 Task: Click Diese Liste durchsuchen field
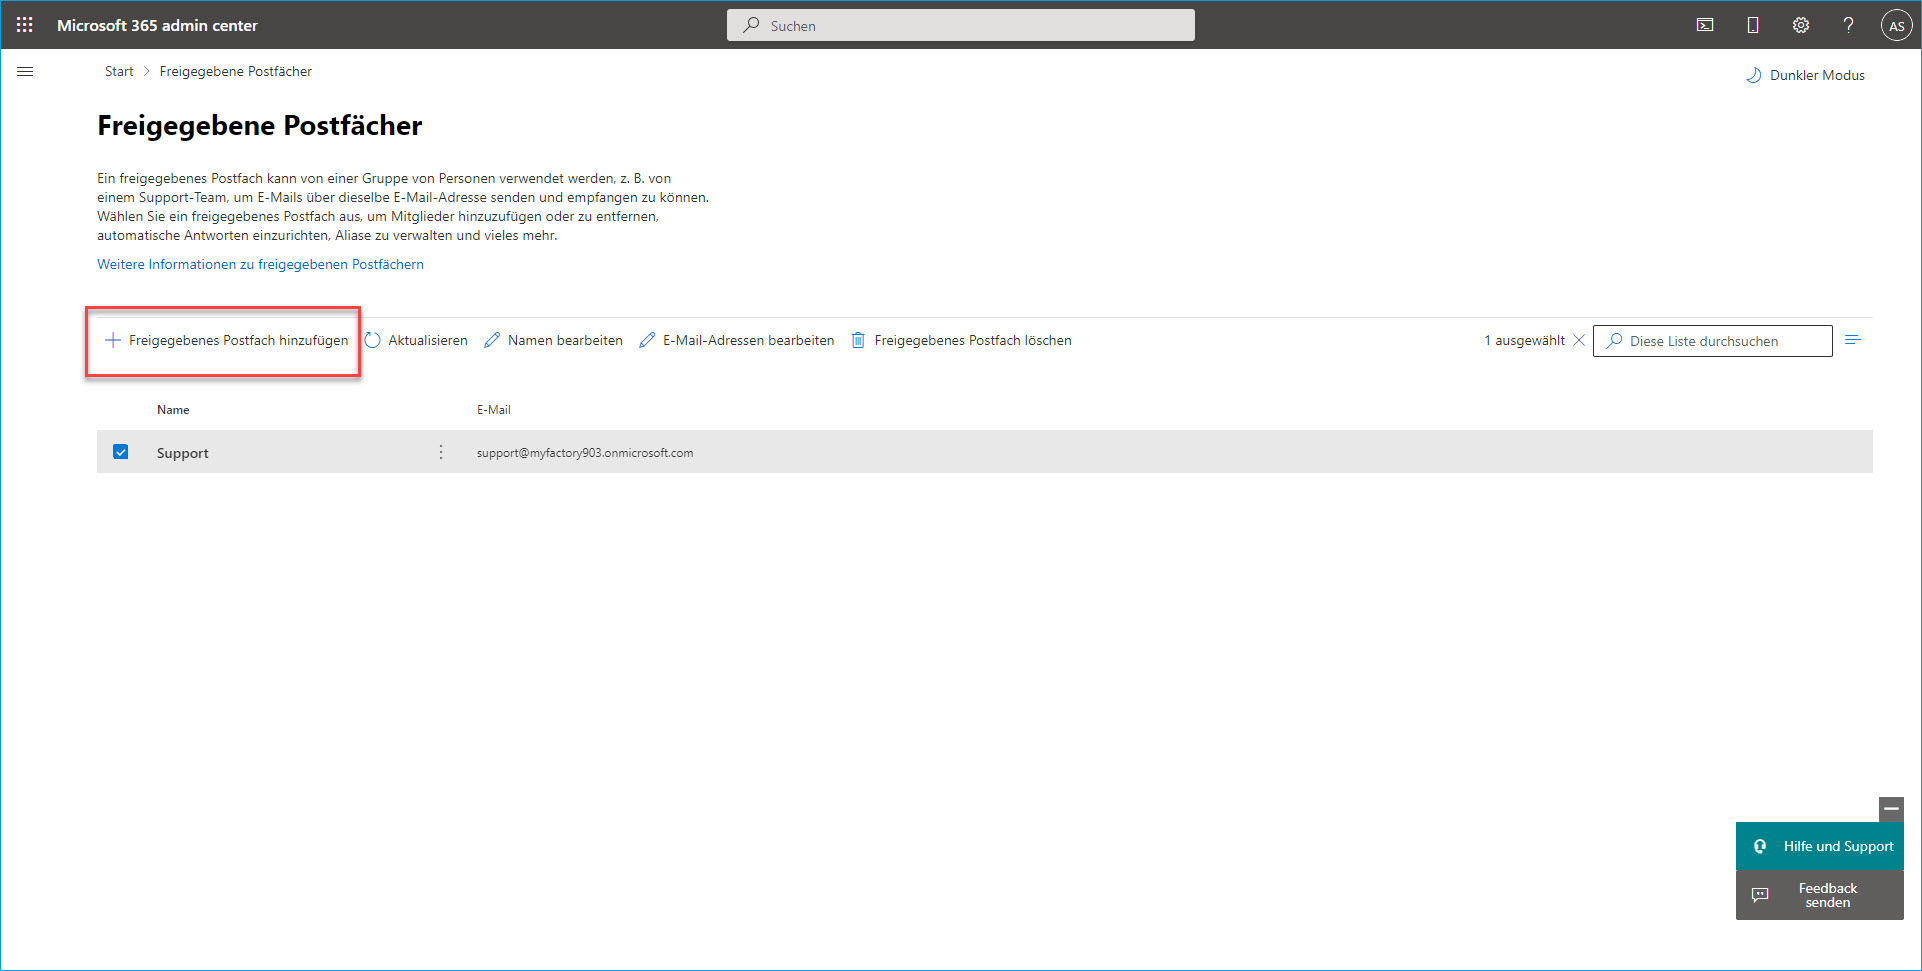(1712, 341)
